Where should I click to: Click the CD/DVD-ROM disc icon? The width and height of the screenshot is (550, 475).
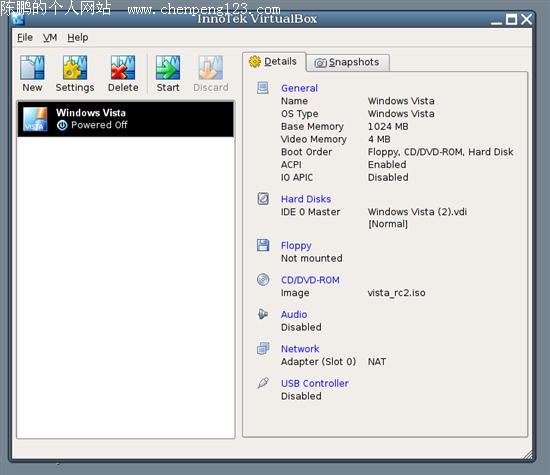pyautogui.click(x=263, y=280)
